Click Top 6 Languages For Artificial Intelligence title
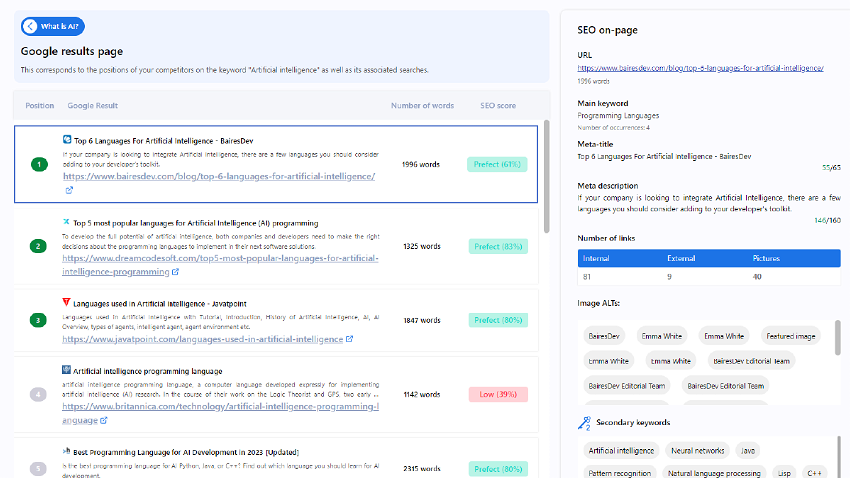The image size is (850, 478). [x=163, y=141]
